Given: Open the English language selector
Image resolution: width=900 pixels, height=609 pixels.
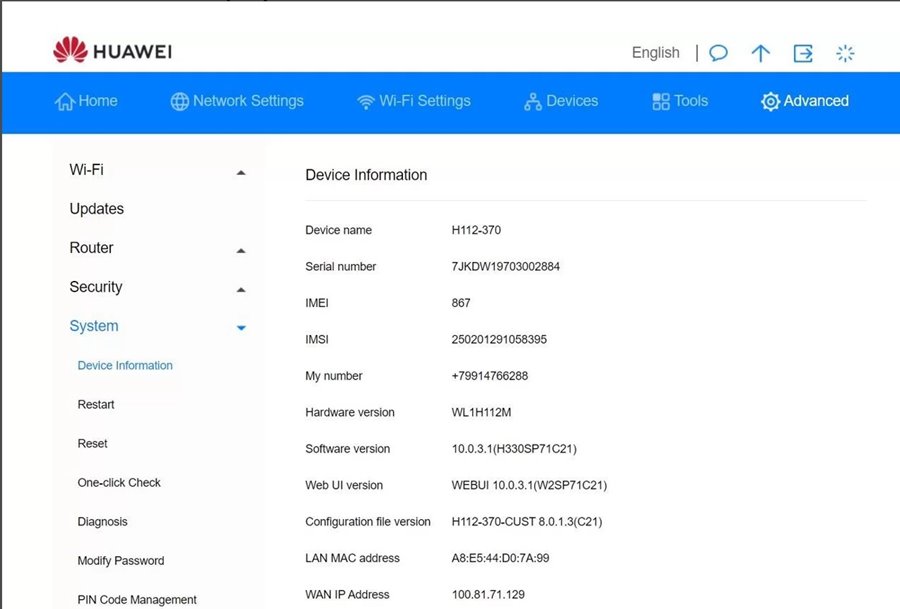Looking at the screenshot, I should pyautogui.click(x=655, y=53).
